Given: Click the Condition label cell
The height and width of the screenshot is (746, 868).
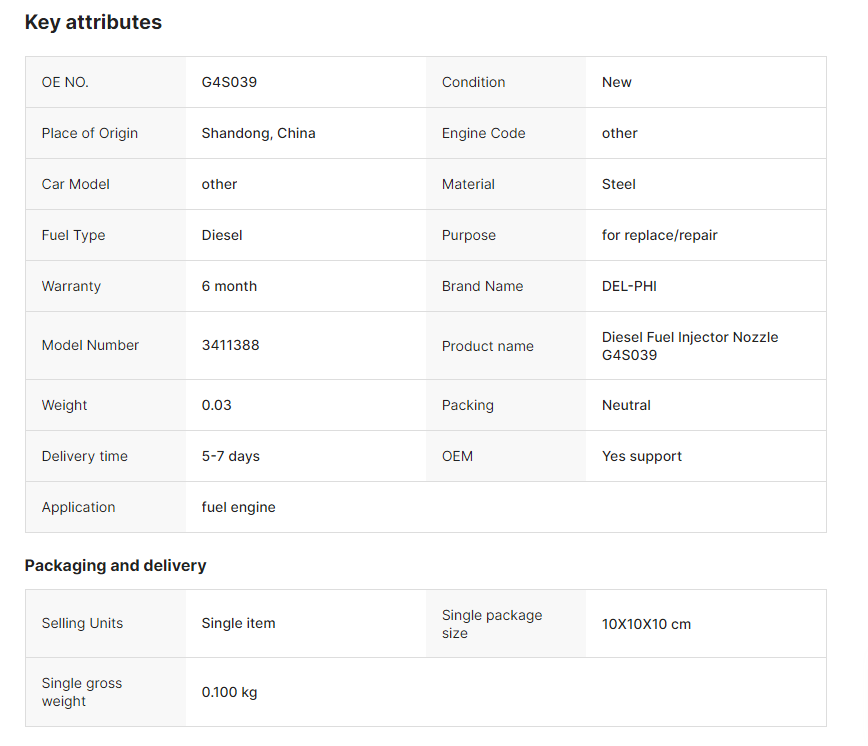Looking at the screenshot, I should pyautogui.click(x=506, y=82).
